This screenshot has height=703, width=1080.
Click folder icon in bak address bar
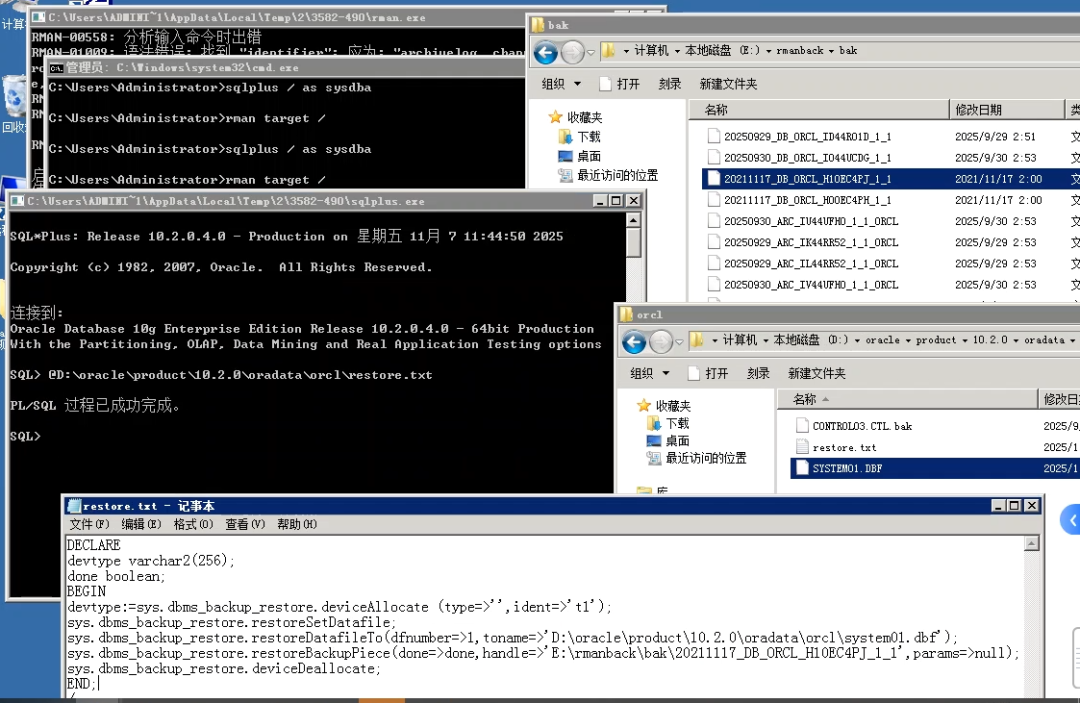(608, 50)
